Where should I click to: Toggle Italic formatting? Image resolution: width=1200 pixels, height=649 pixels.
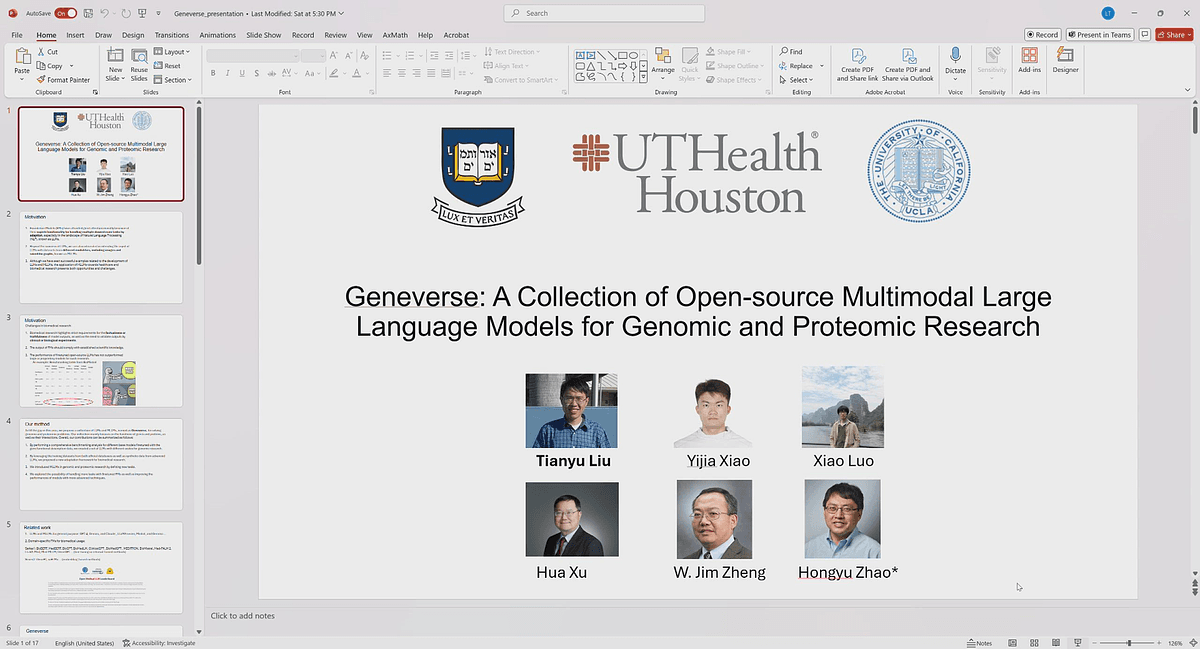coord(227,73)
